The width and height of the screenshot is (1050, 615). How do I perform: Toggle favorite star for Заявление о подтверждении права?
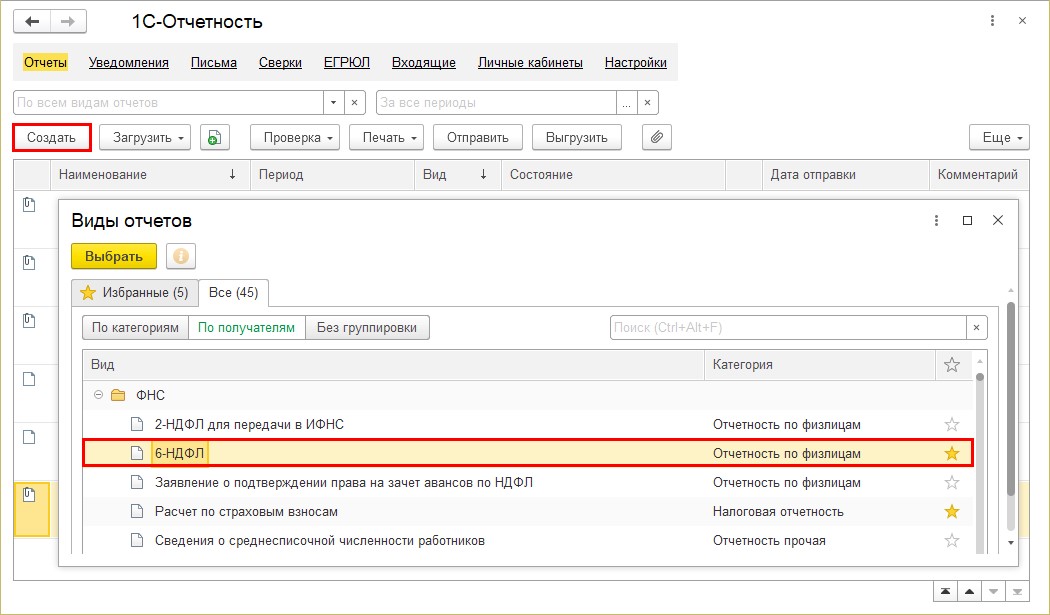click(x=952, y=482)
